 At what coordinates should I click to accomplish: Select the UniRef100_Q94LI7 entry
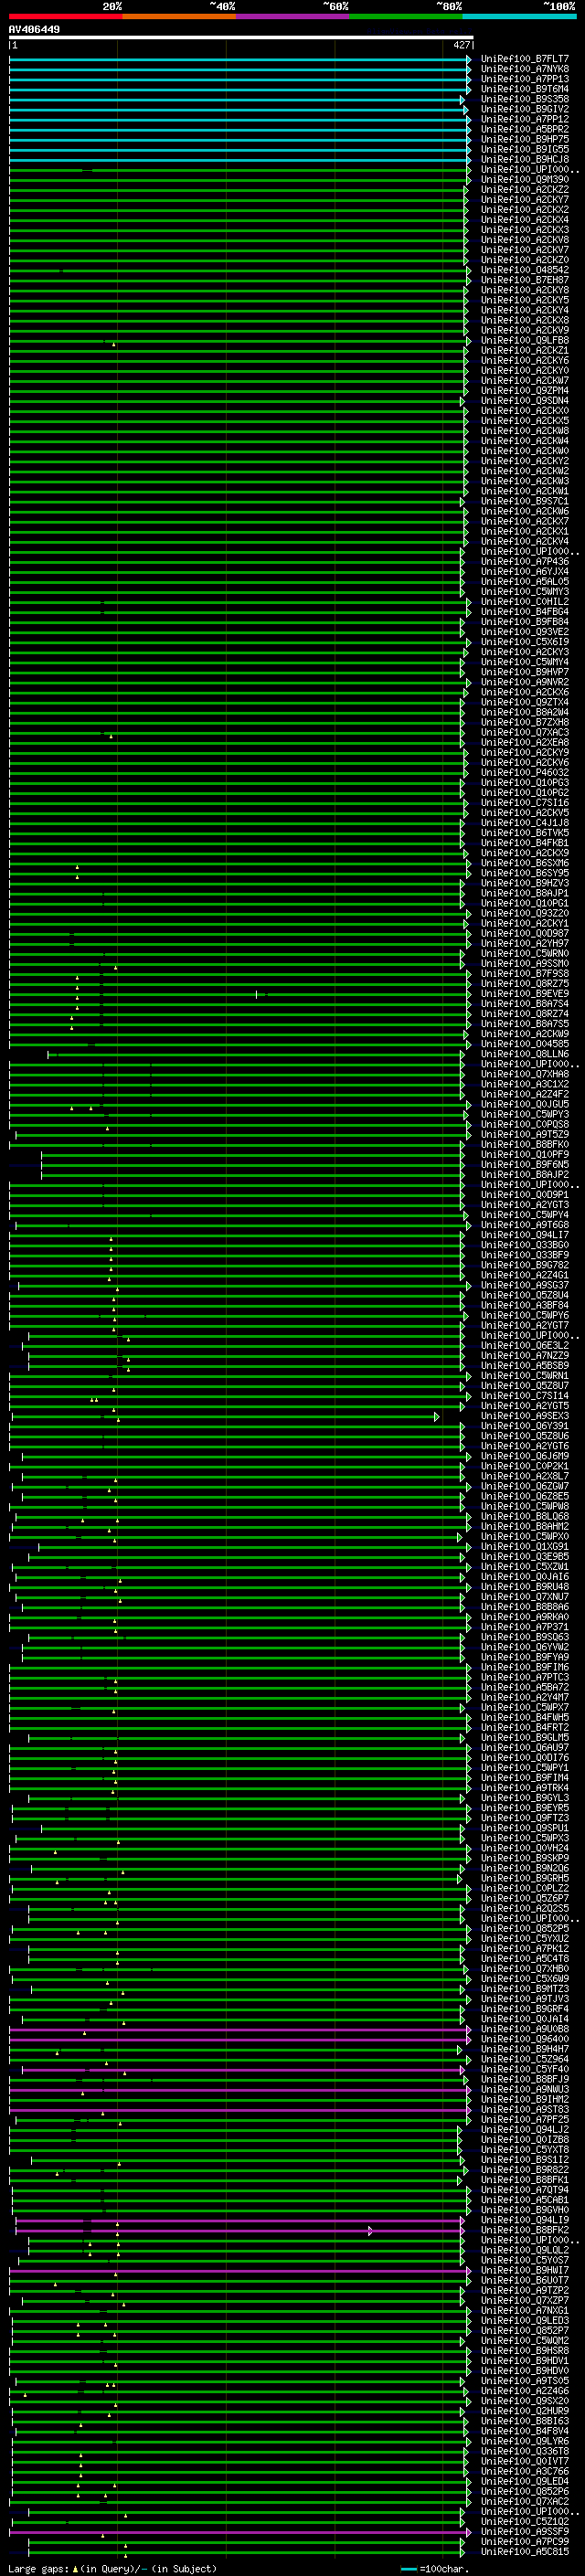click(524, 1235)
